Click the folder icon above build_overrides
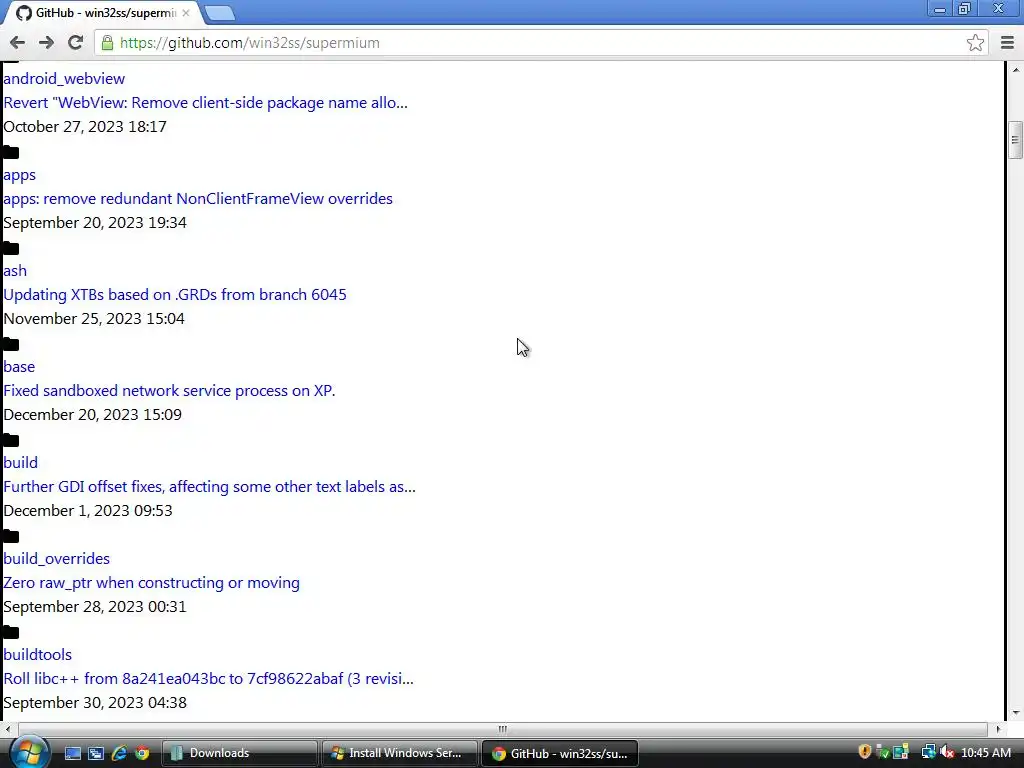Image resolution: width=1024 pixels, height=768 pixels. pyautogui.click(x=10, y=537)
